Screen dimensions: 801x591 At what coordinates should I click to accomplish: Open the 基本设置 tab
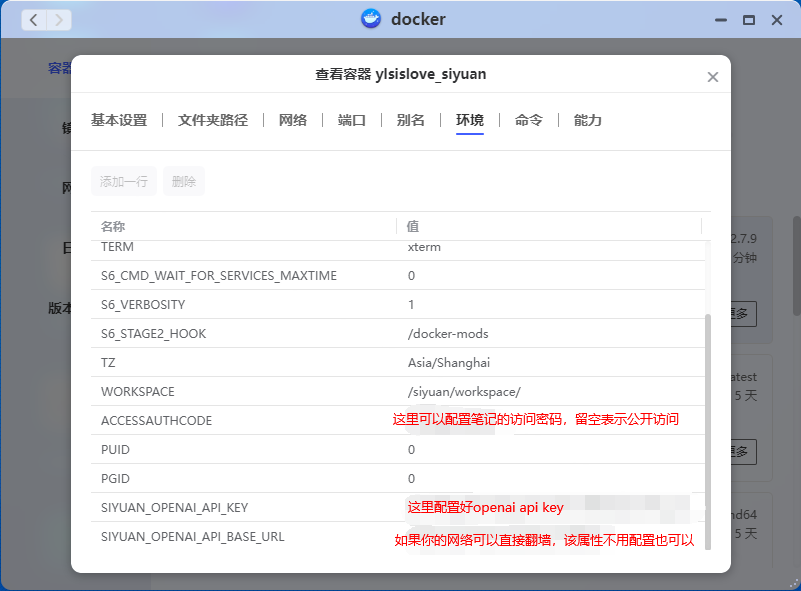coord(119,120)
